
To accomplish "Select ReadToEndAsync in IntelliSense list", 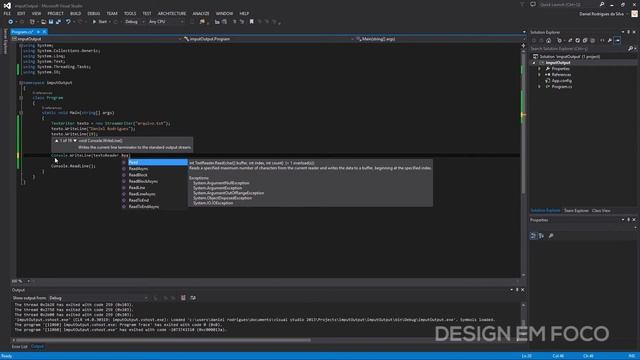I will 155,207.
